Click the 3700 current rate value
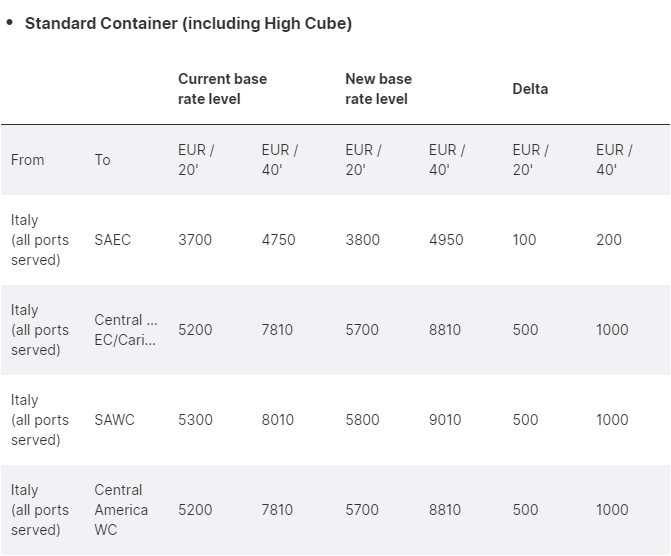 coord(195,240)
